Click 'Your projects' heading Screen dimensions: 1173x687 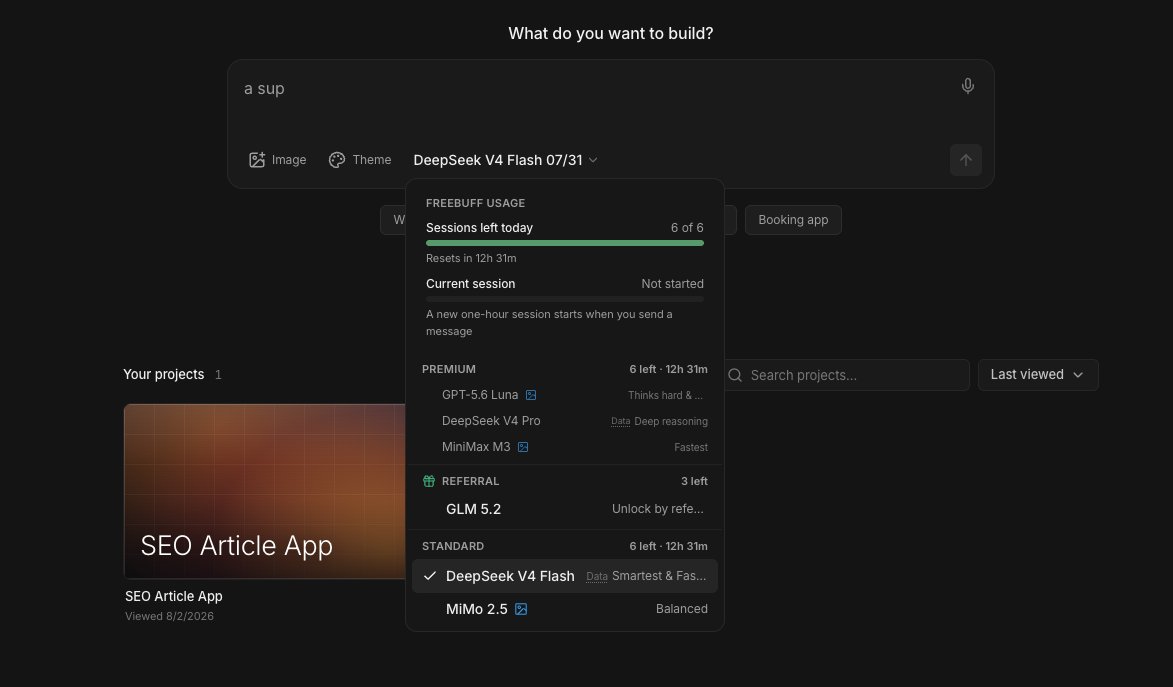point(164,374)
